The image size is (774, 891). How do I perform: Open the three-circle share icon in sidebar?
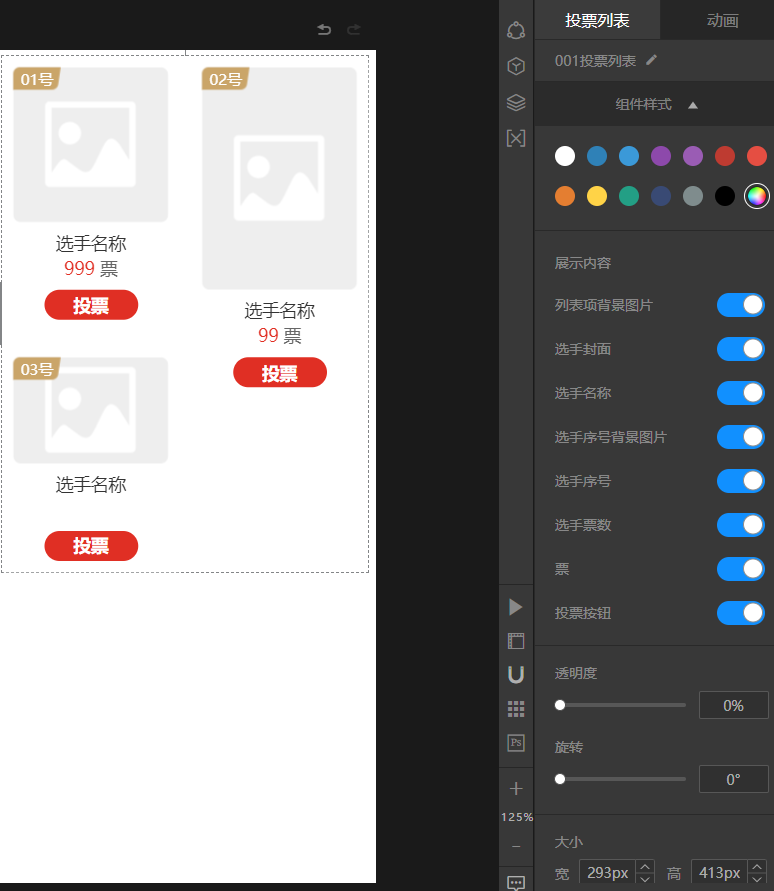click(x=516, y=30)
